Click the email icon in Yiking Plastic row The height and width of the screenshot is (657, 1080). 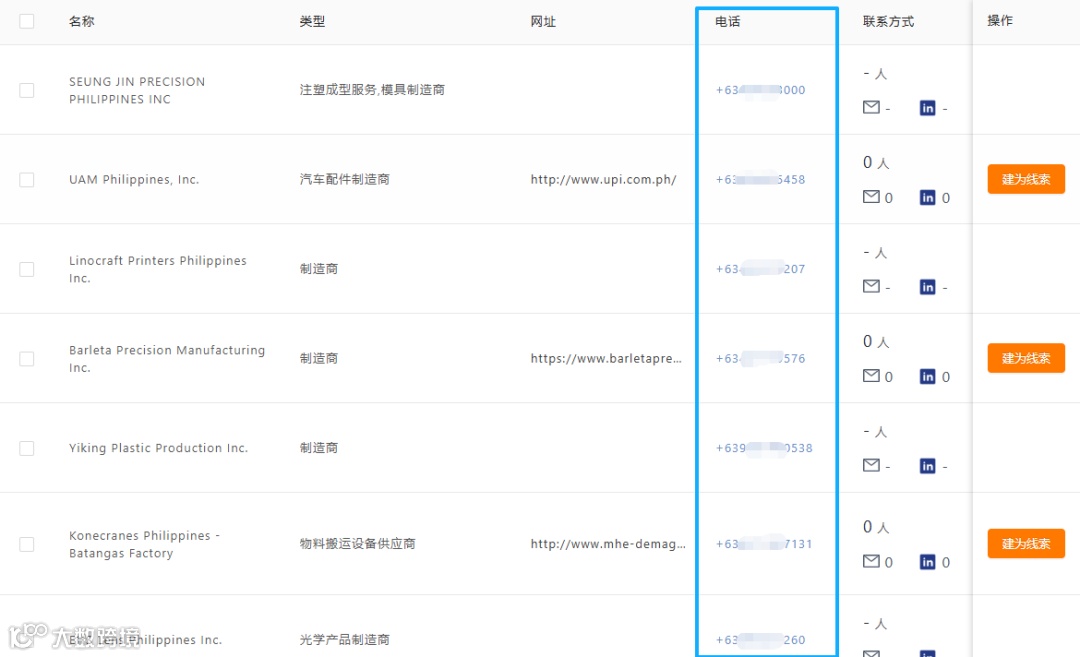[871, 466]
